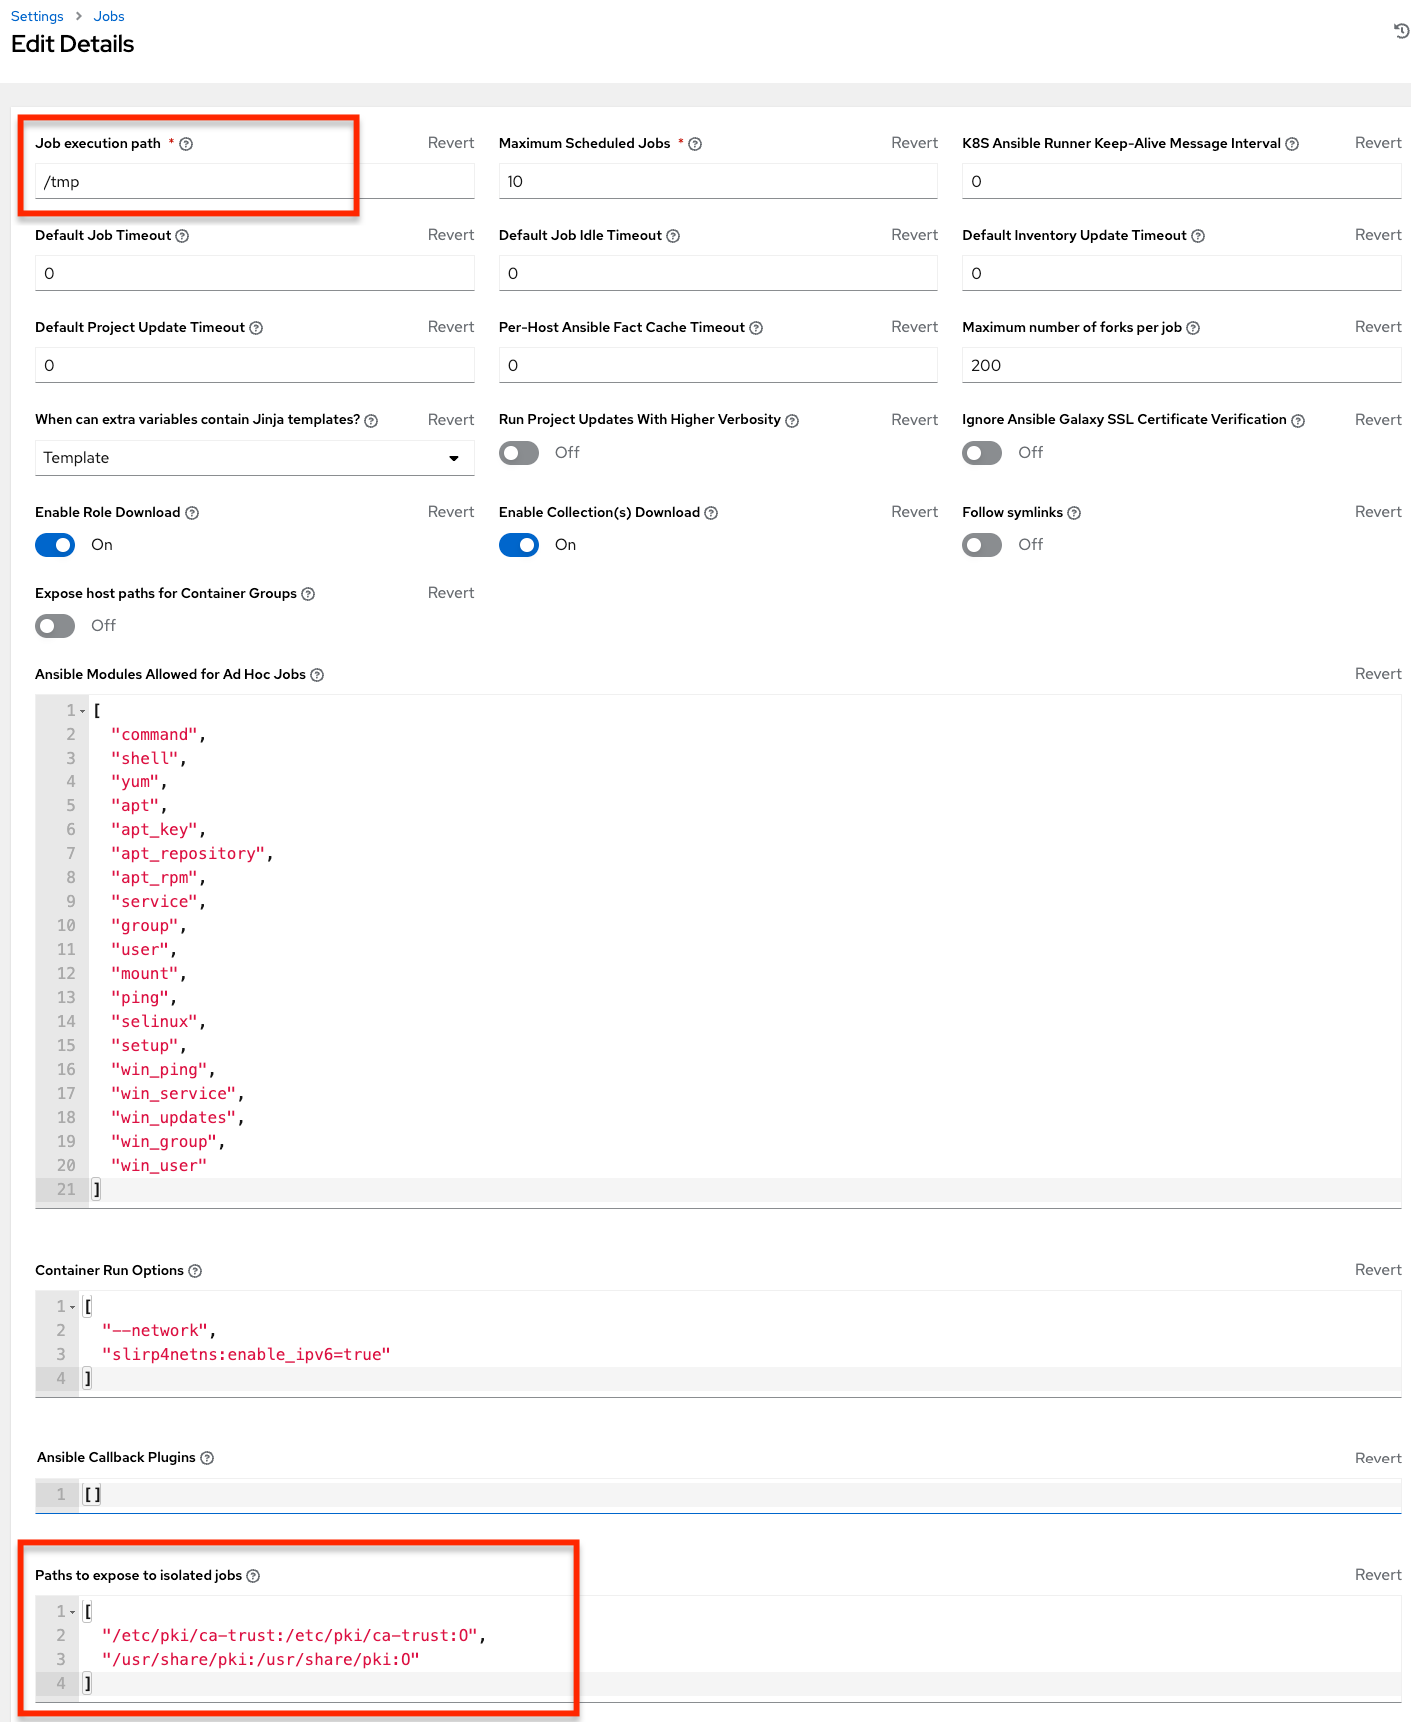The width and height of the screenshot is (1411, 1722).
Task: Collapse fold arrow in Container Run Options editor
Action: (x=72, y=1307)
